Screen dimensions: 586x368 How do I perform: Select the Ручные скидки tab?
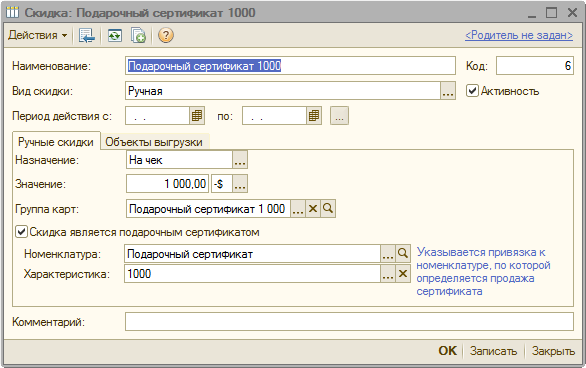pos(56,142)
